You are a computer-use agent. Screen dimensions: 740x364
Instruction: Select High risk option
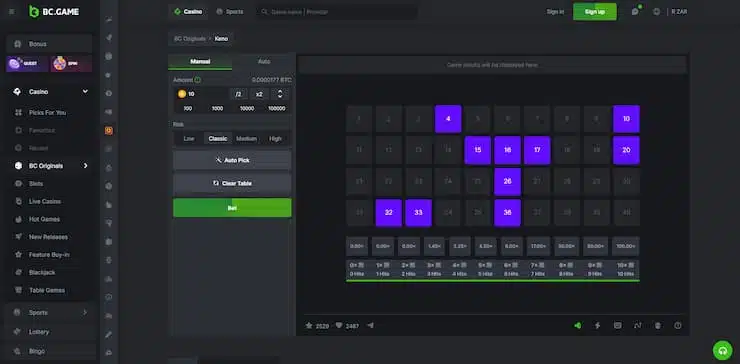[x=275, y=138]
